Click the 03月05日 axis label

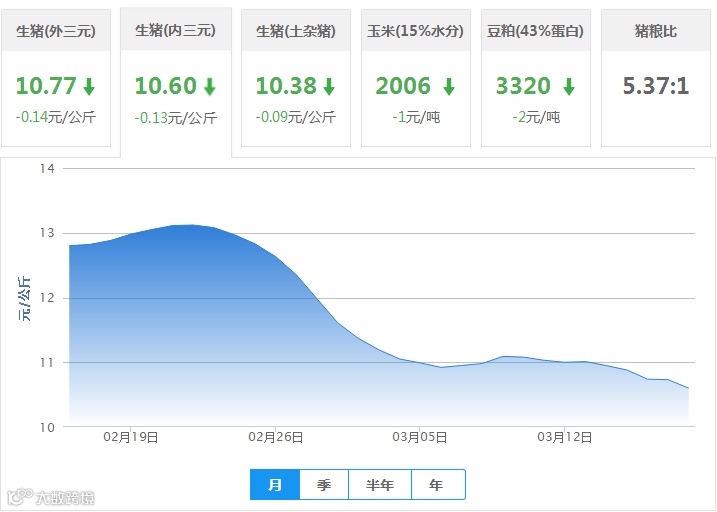420,437
